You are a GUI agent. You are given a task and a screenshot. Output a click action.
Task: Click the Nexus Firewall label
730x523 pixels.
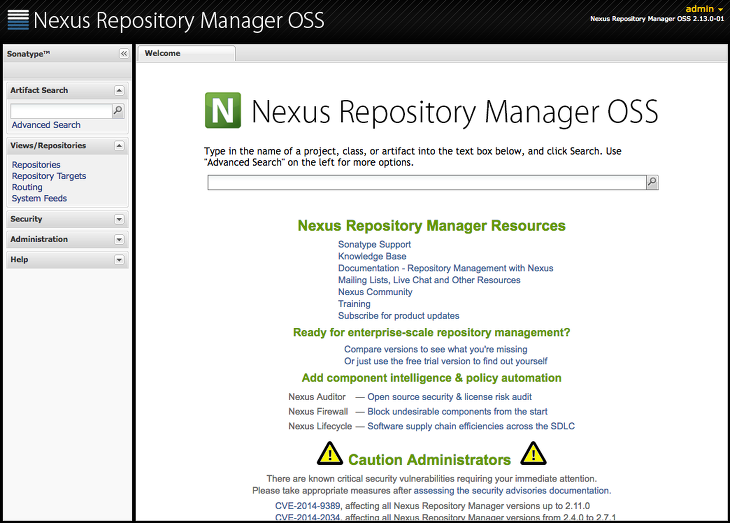click(x=318, y=412)
